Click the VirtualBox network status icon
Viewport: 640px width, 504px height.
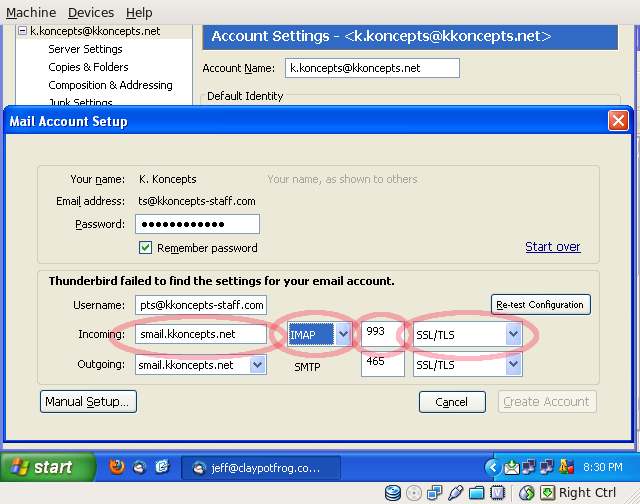(434, 493)
